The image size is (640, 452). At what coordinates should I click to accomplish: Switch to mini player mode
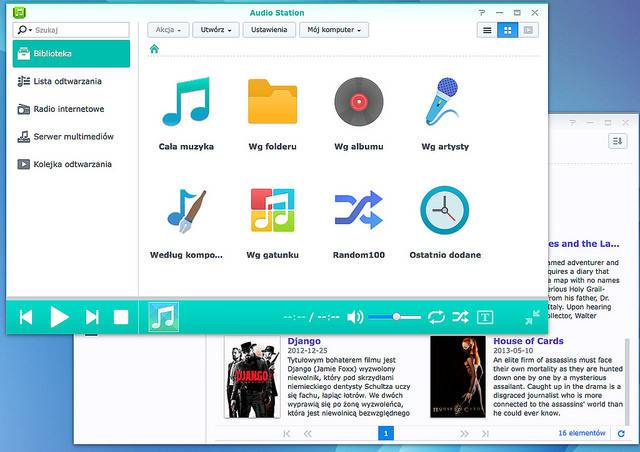click(x=533, y=317)
